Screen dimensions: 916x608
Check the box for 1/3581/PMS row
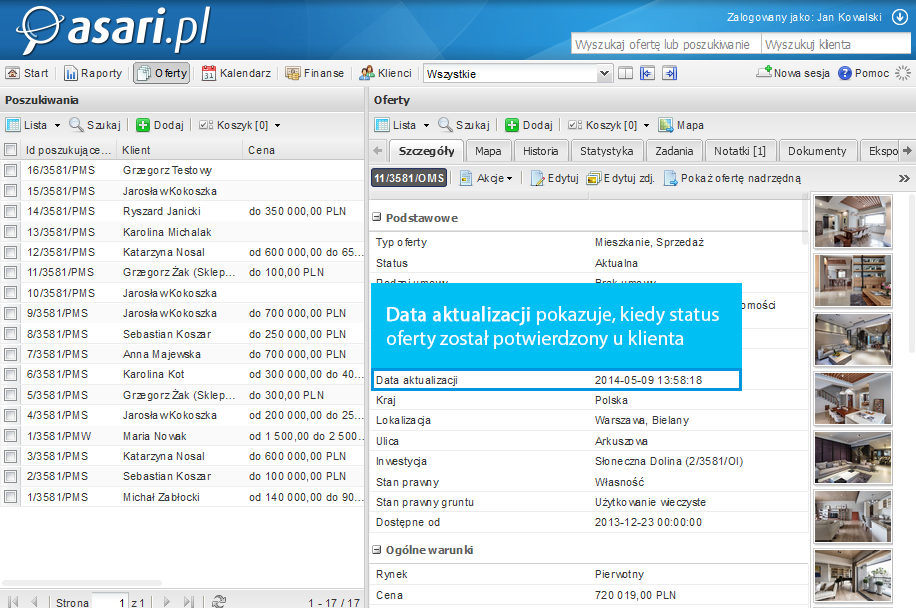pyautogui.click(x=10, y=497)
